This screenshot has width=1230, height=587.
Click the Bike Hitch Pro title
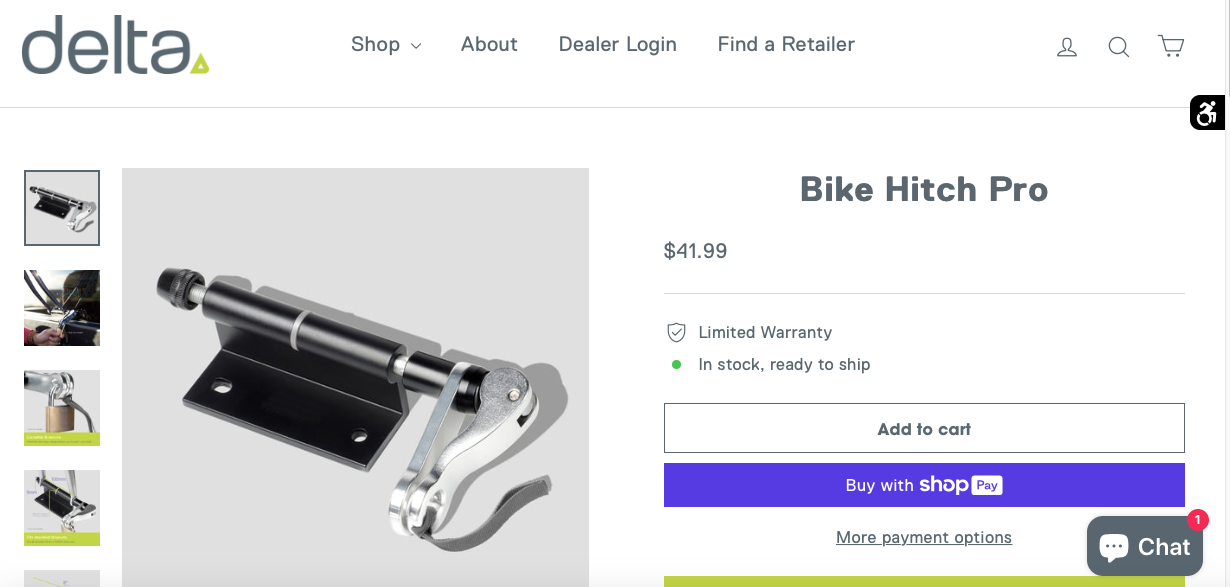[x=924, y=190]
